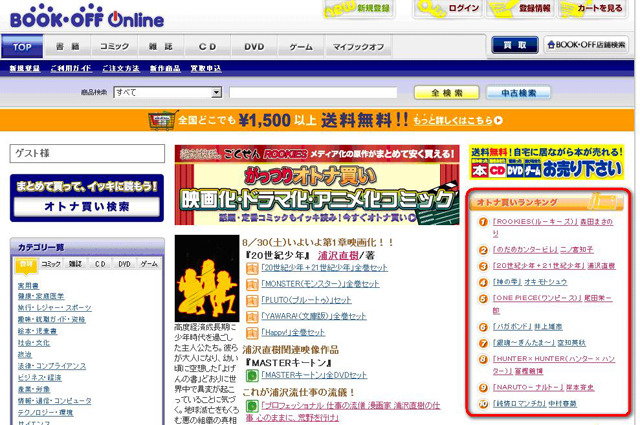
Task: Open ranking link 「純情ロマンチカ」
Action: coord(519,403)
